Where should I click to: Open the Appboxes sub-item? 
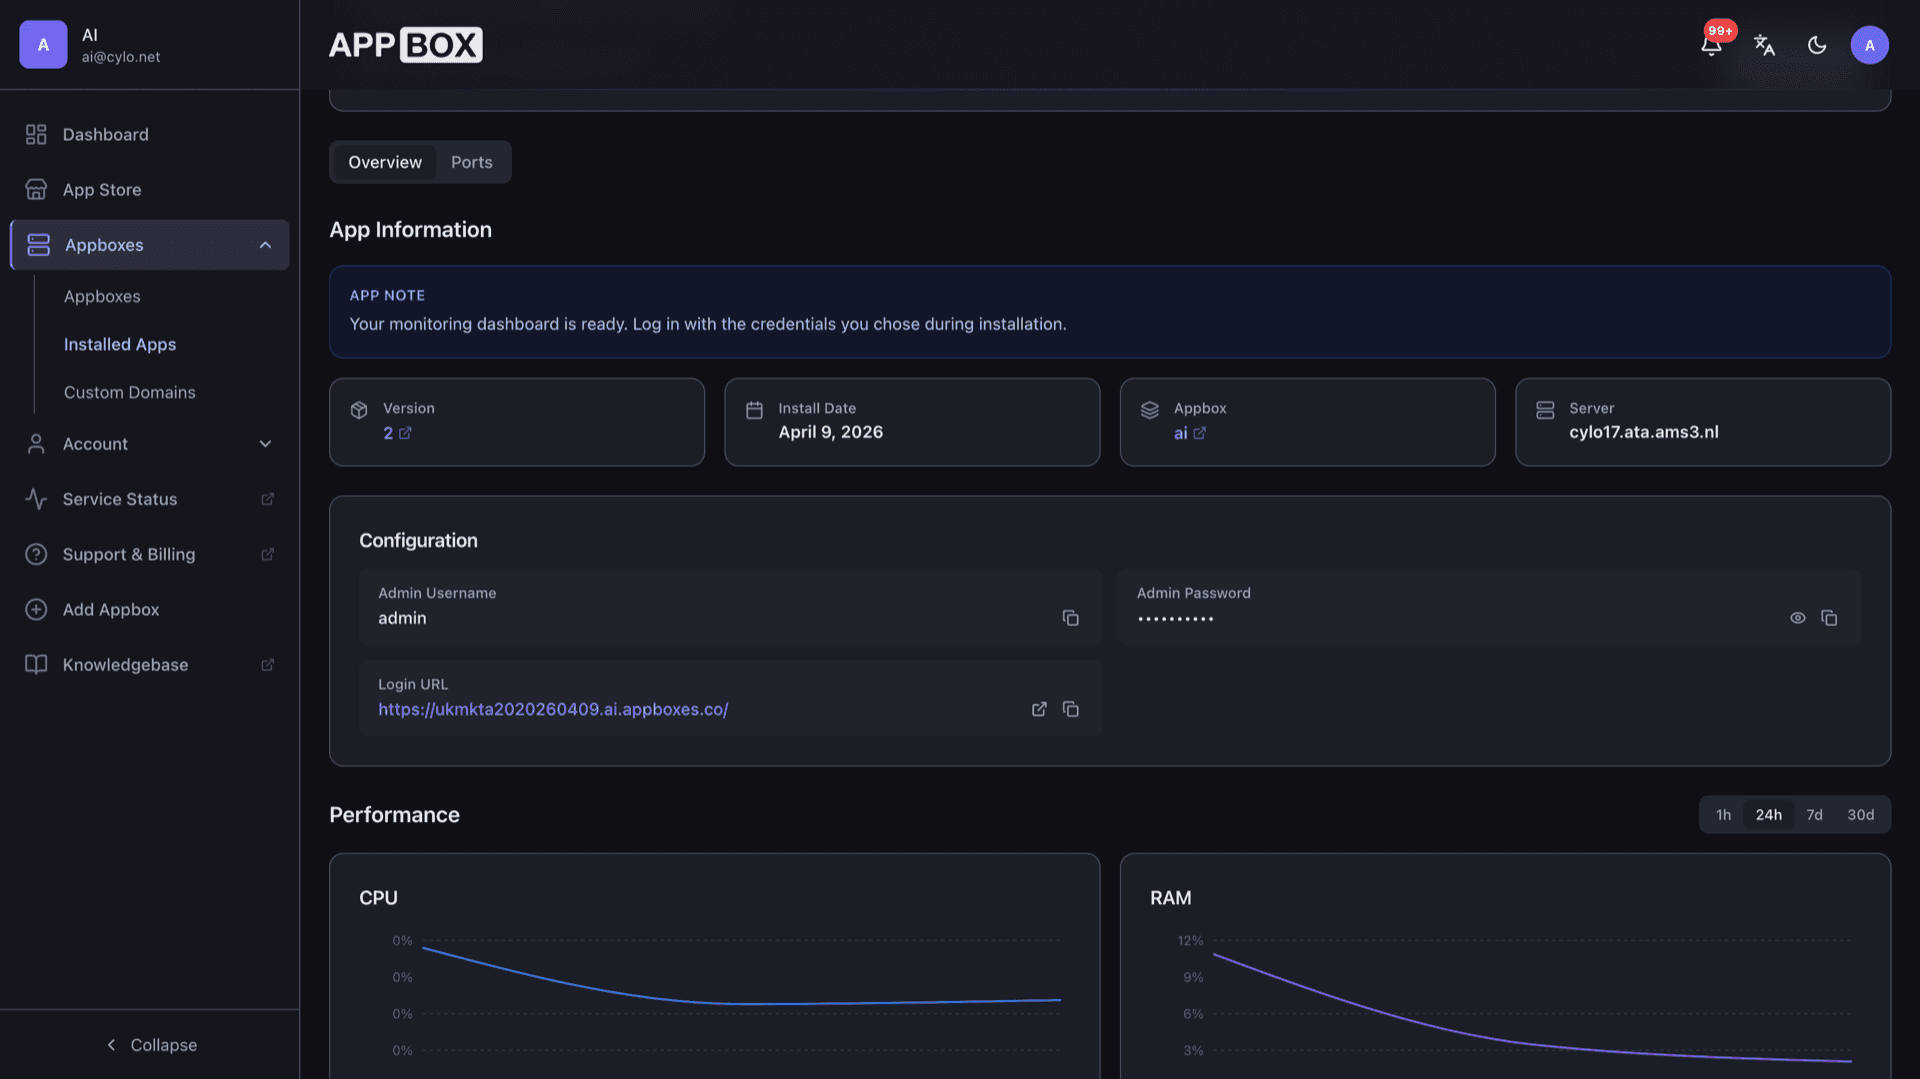[x=102, y=296]
